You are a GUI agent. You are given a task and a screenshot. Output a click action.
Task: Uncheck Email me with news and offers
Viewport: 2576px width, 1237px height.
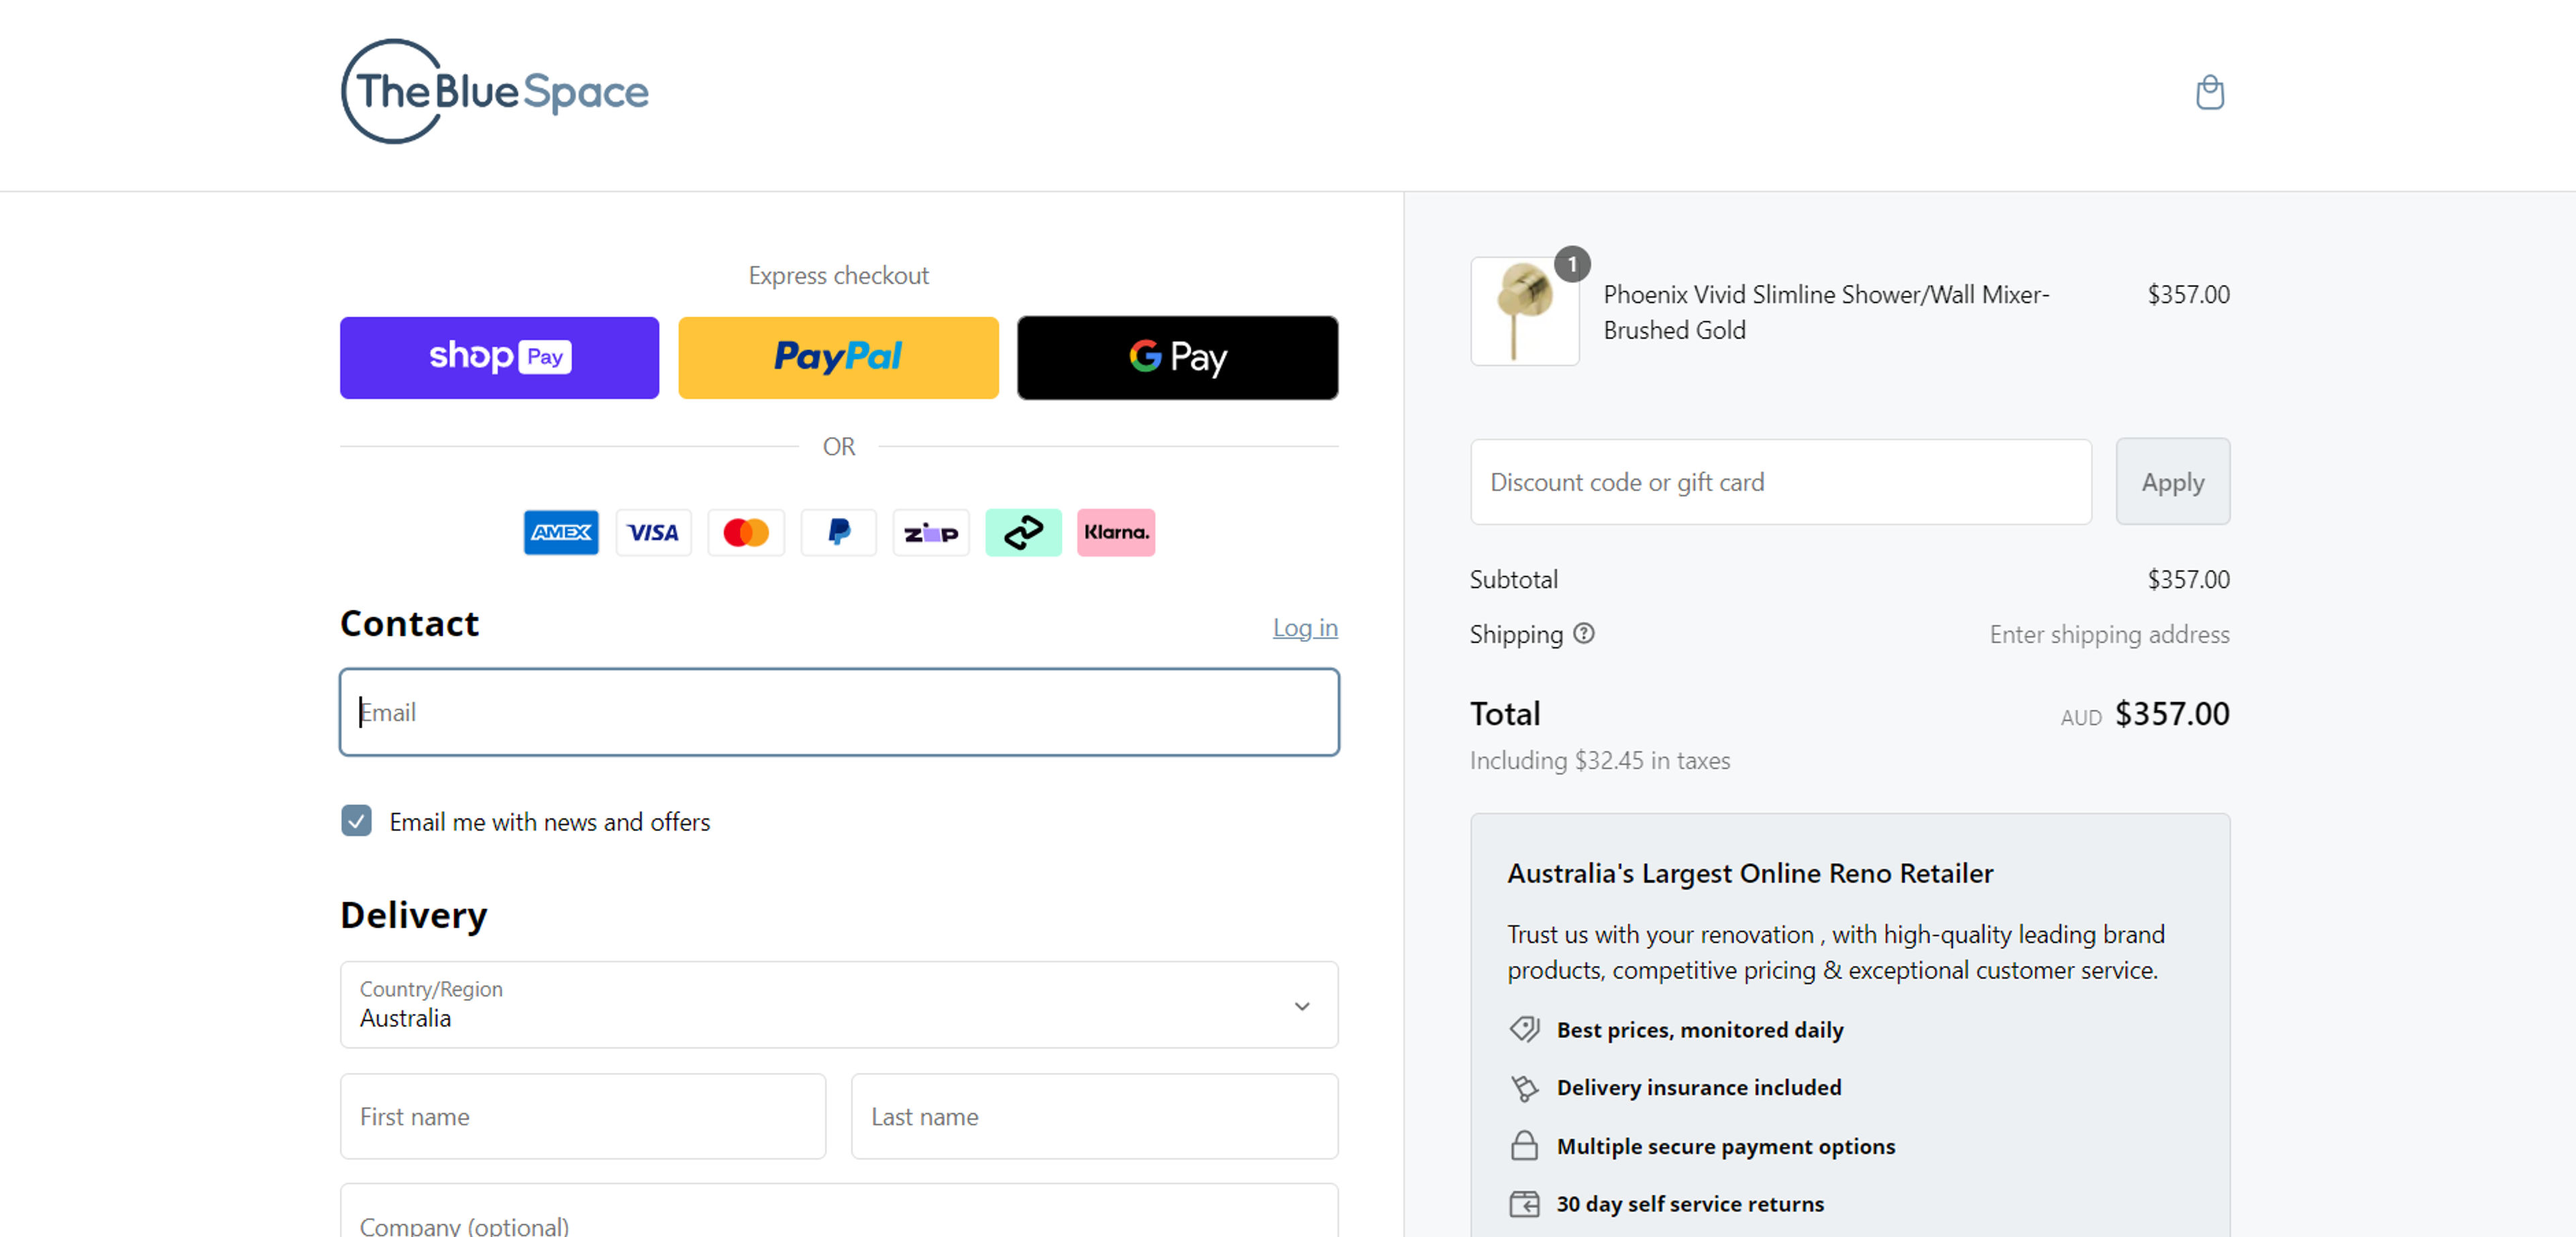356,820
